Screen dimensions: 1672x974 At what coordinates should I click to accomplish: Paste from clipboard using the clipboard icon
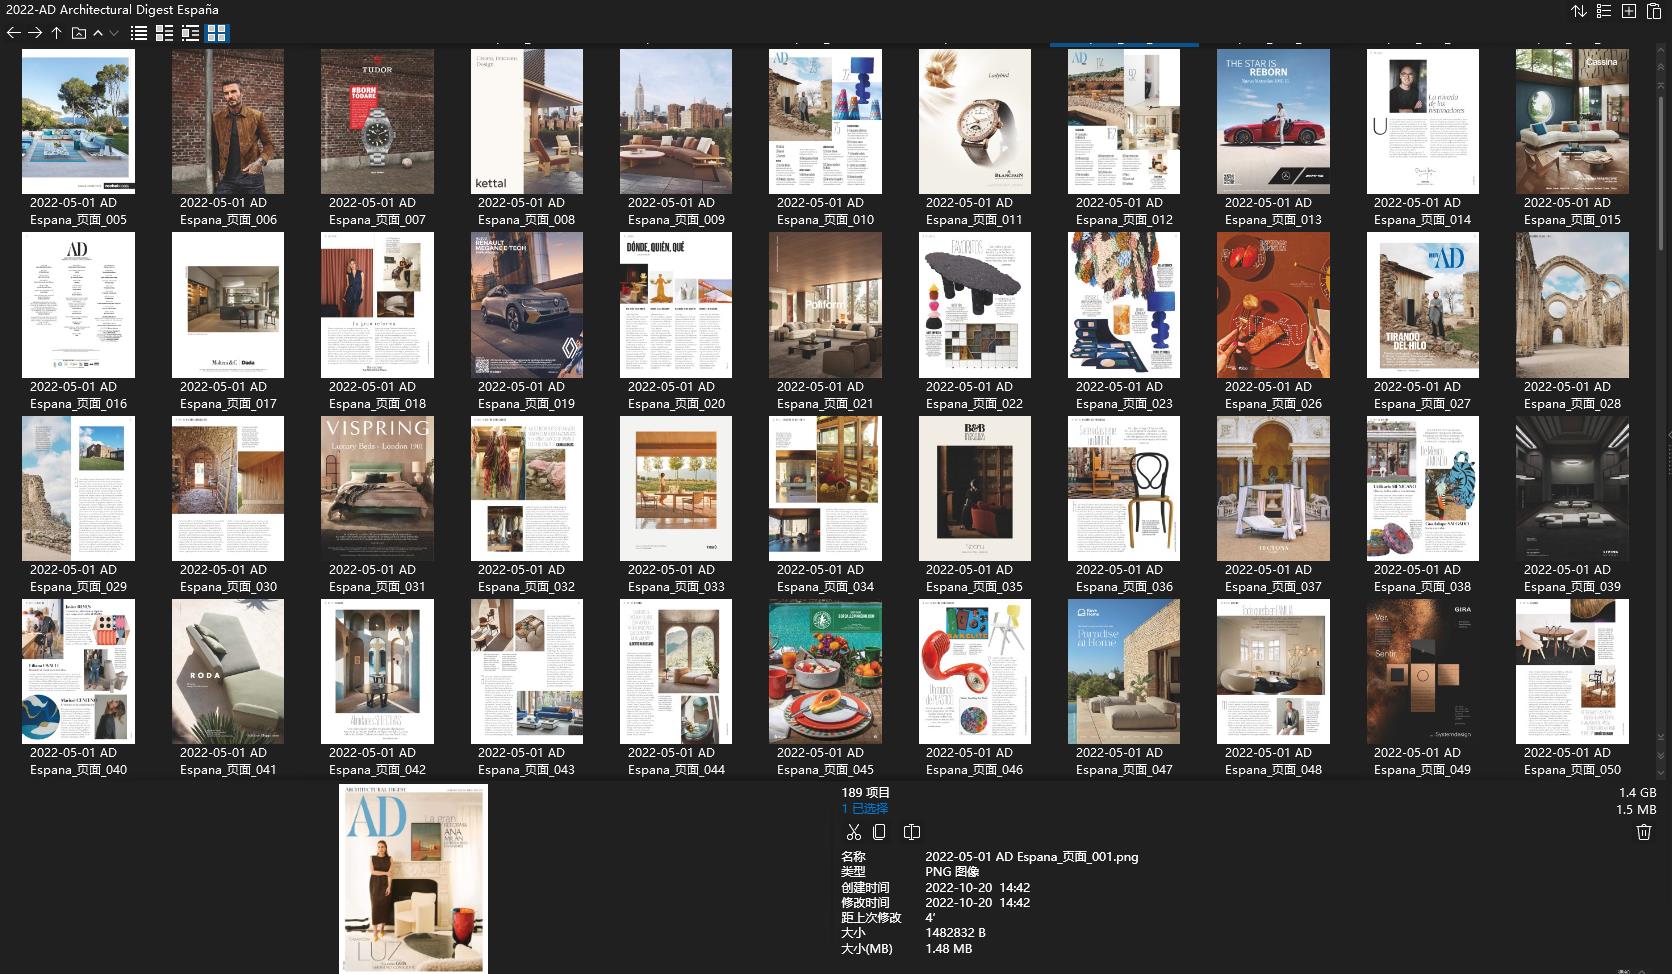[1655, 10]
